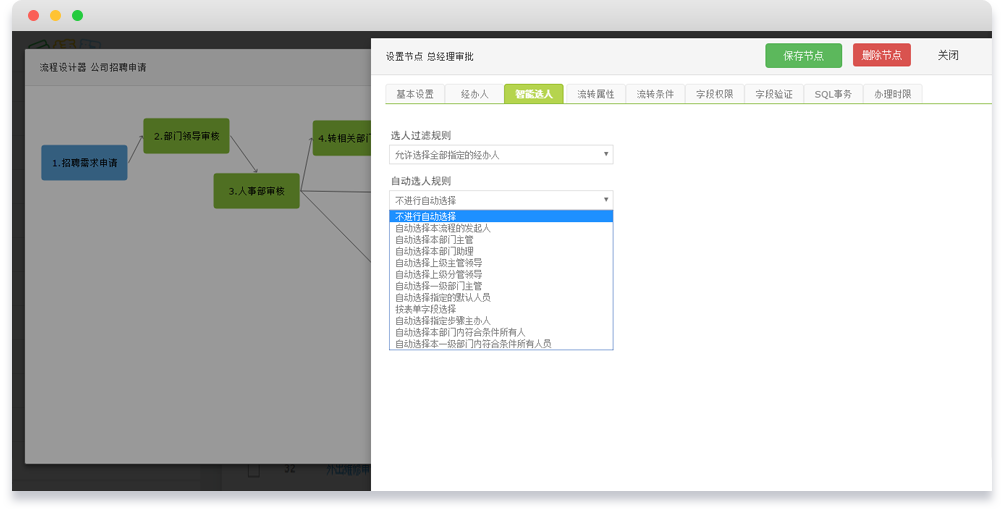Switch to the SQL事务 tab

click(x=833, y=94)
